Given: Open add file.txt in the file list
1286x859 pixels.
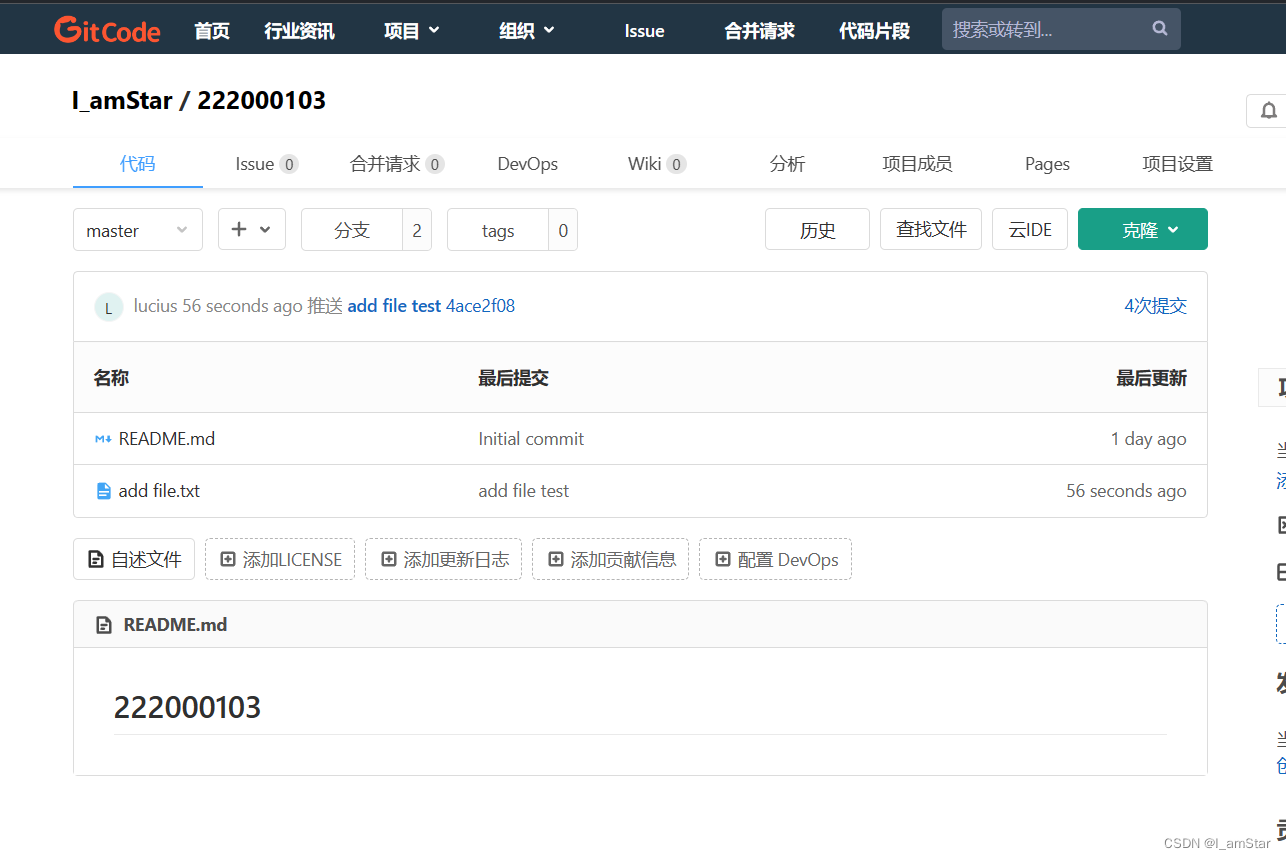Looking at the screenshot, I should pyautogui.click(x=159, y=491).
